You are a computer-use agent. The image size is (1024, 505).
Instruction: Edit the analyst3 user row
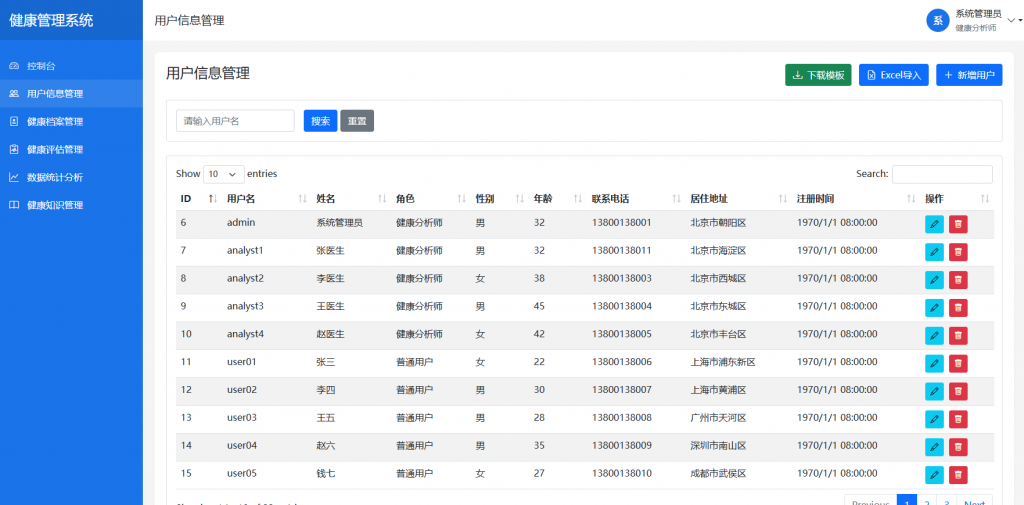click(935, 308)
